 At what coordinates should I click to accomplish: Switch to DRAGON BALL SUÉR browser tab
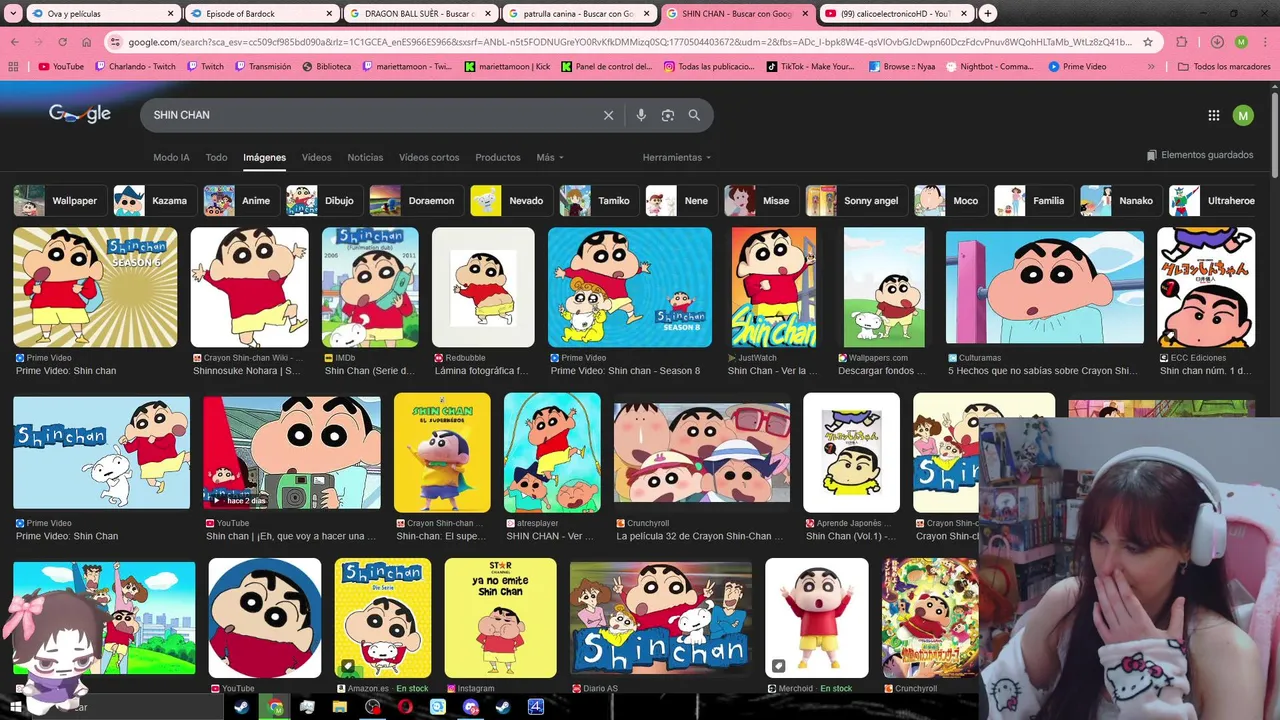click(x=420, y=14)
